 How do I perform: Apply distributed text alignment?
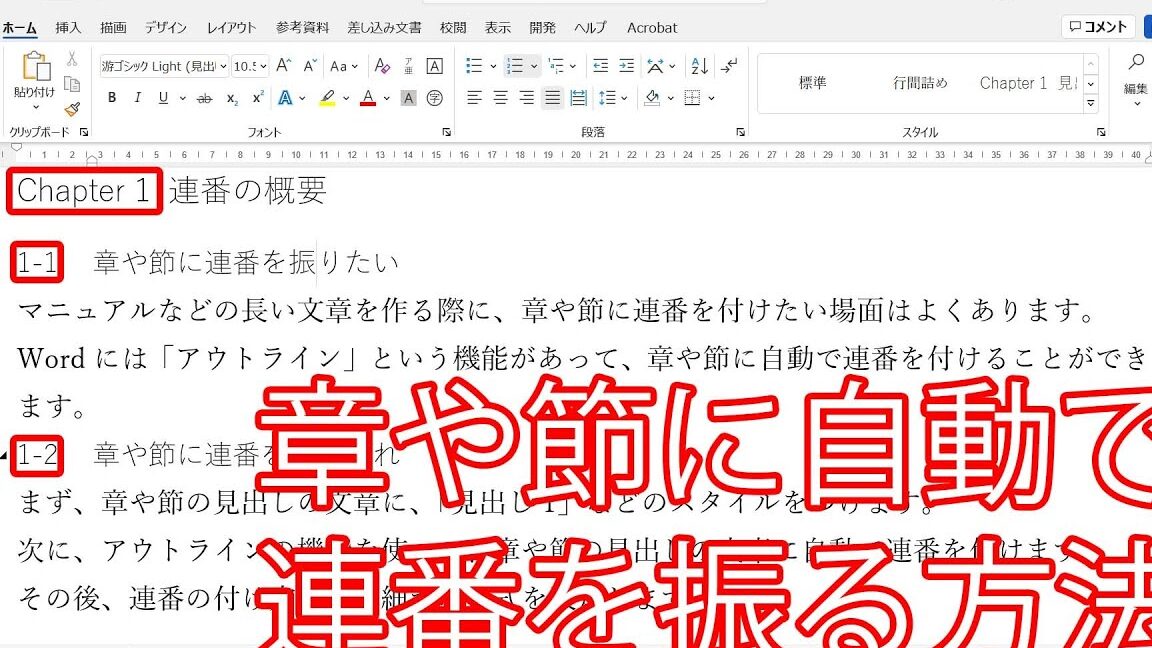579,98
